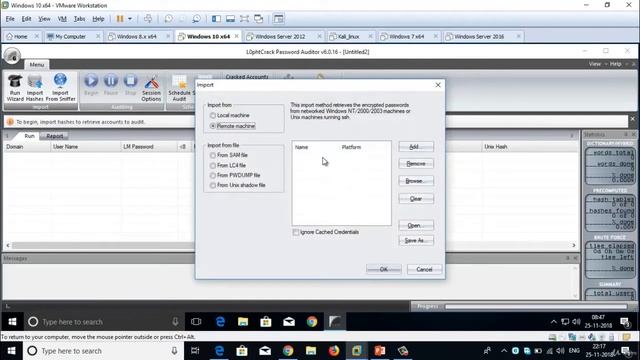640x360 pixels.
Task: Click VMware take snapshot icon
Action: [168, 19]
